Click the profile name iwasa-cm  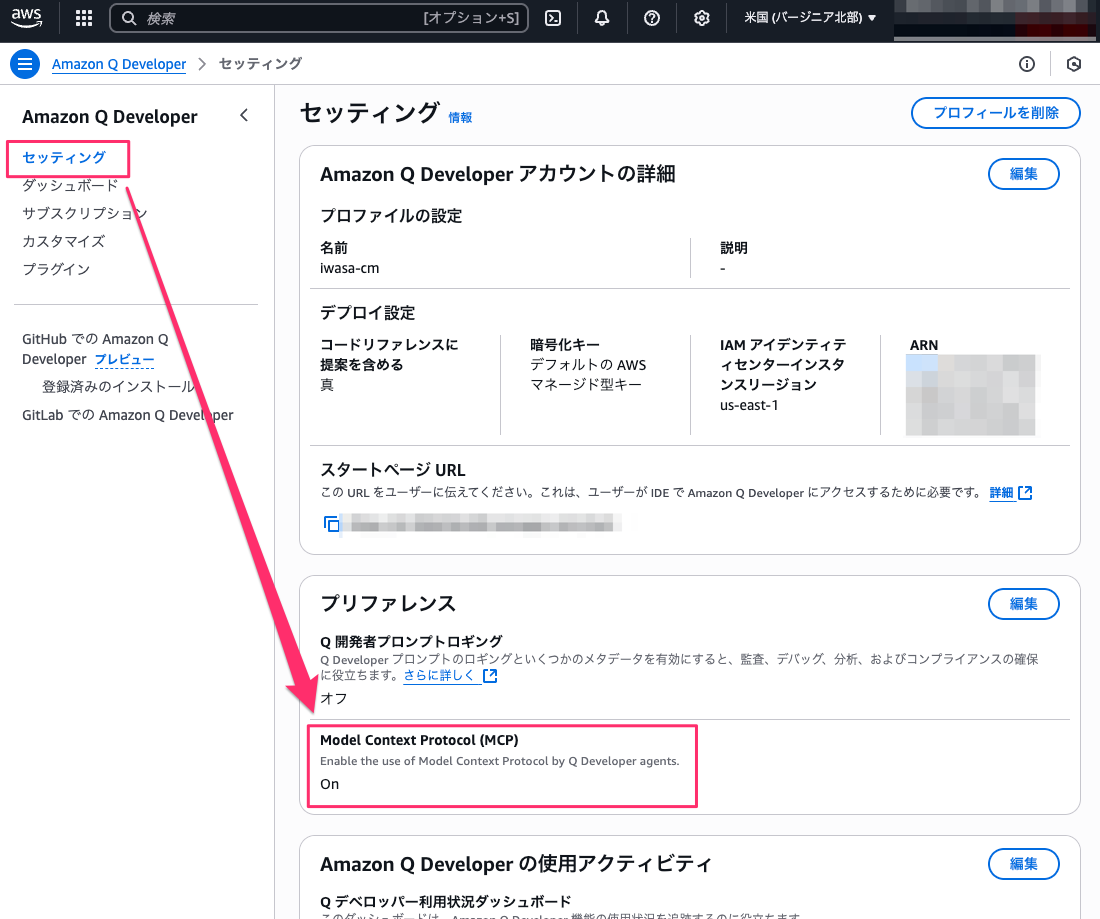click(349, 268)
